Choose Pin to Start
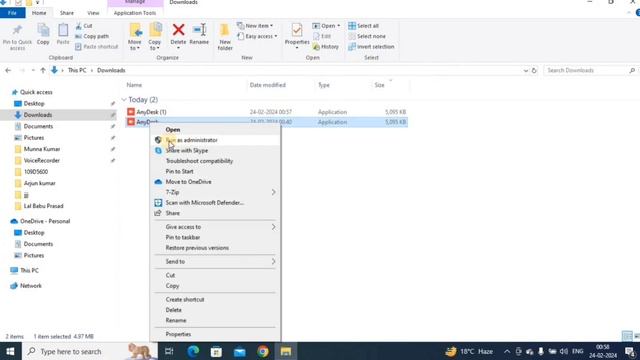Screen dimensions: 640x360 pyautogui.click(x=216, y=171)
